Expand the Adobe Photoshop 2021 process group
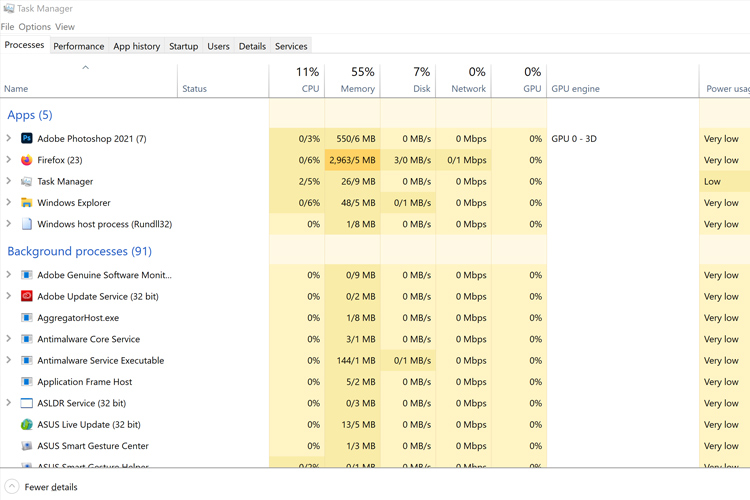This screenshot has width=750, height=500. (9, 138)
